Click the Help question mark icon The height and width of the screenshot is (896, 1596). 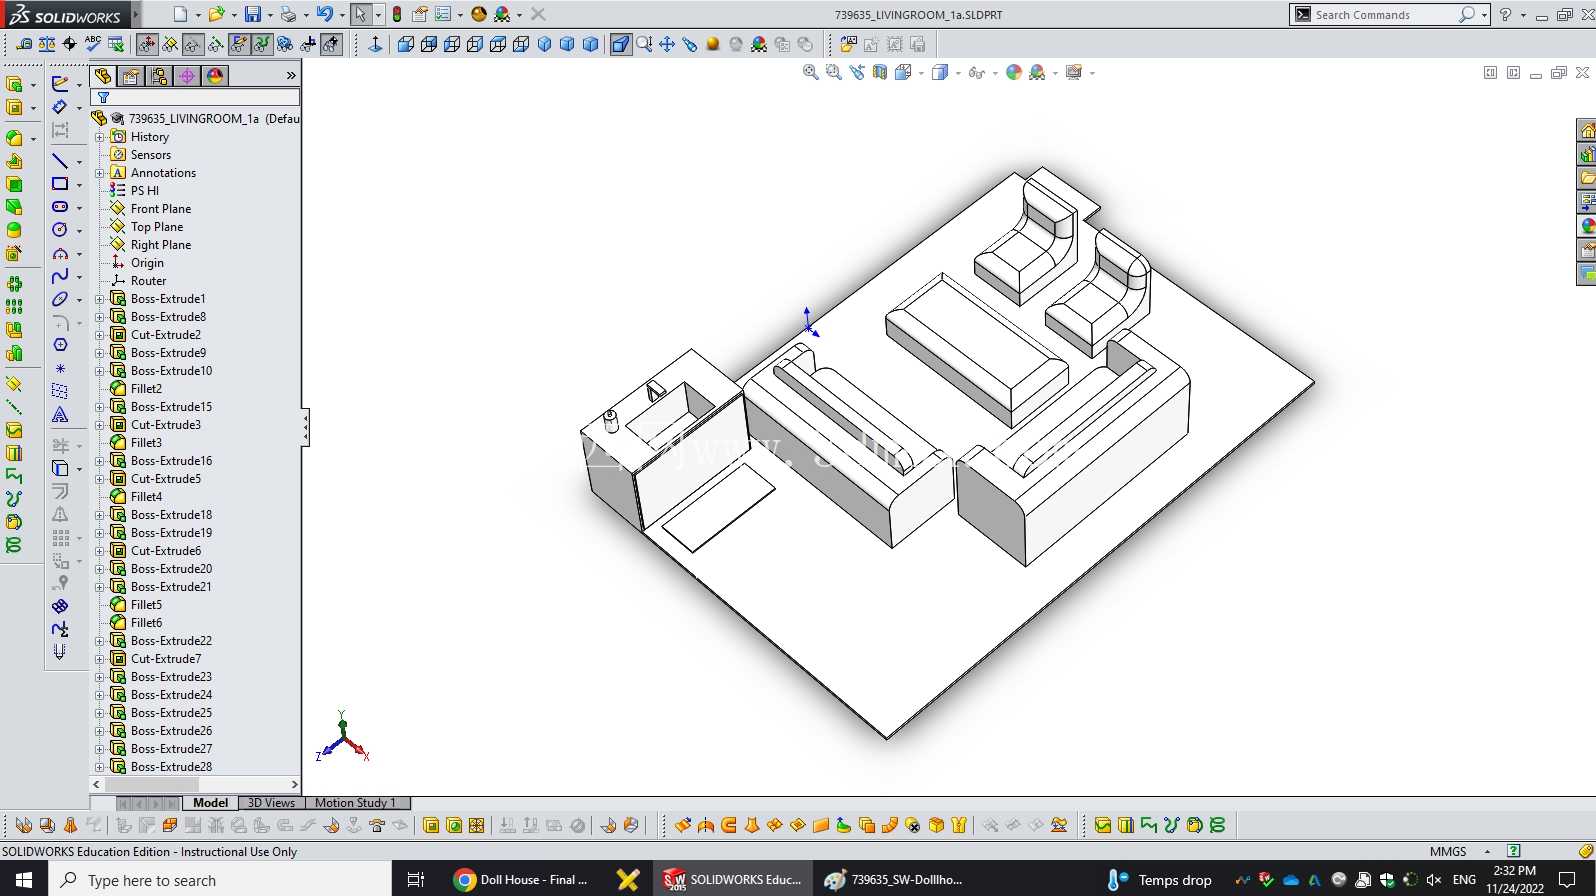1505,14
